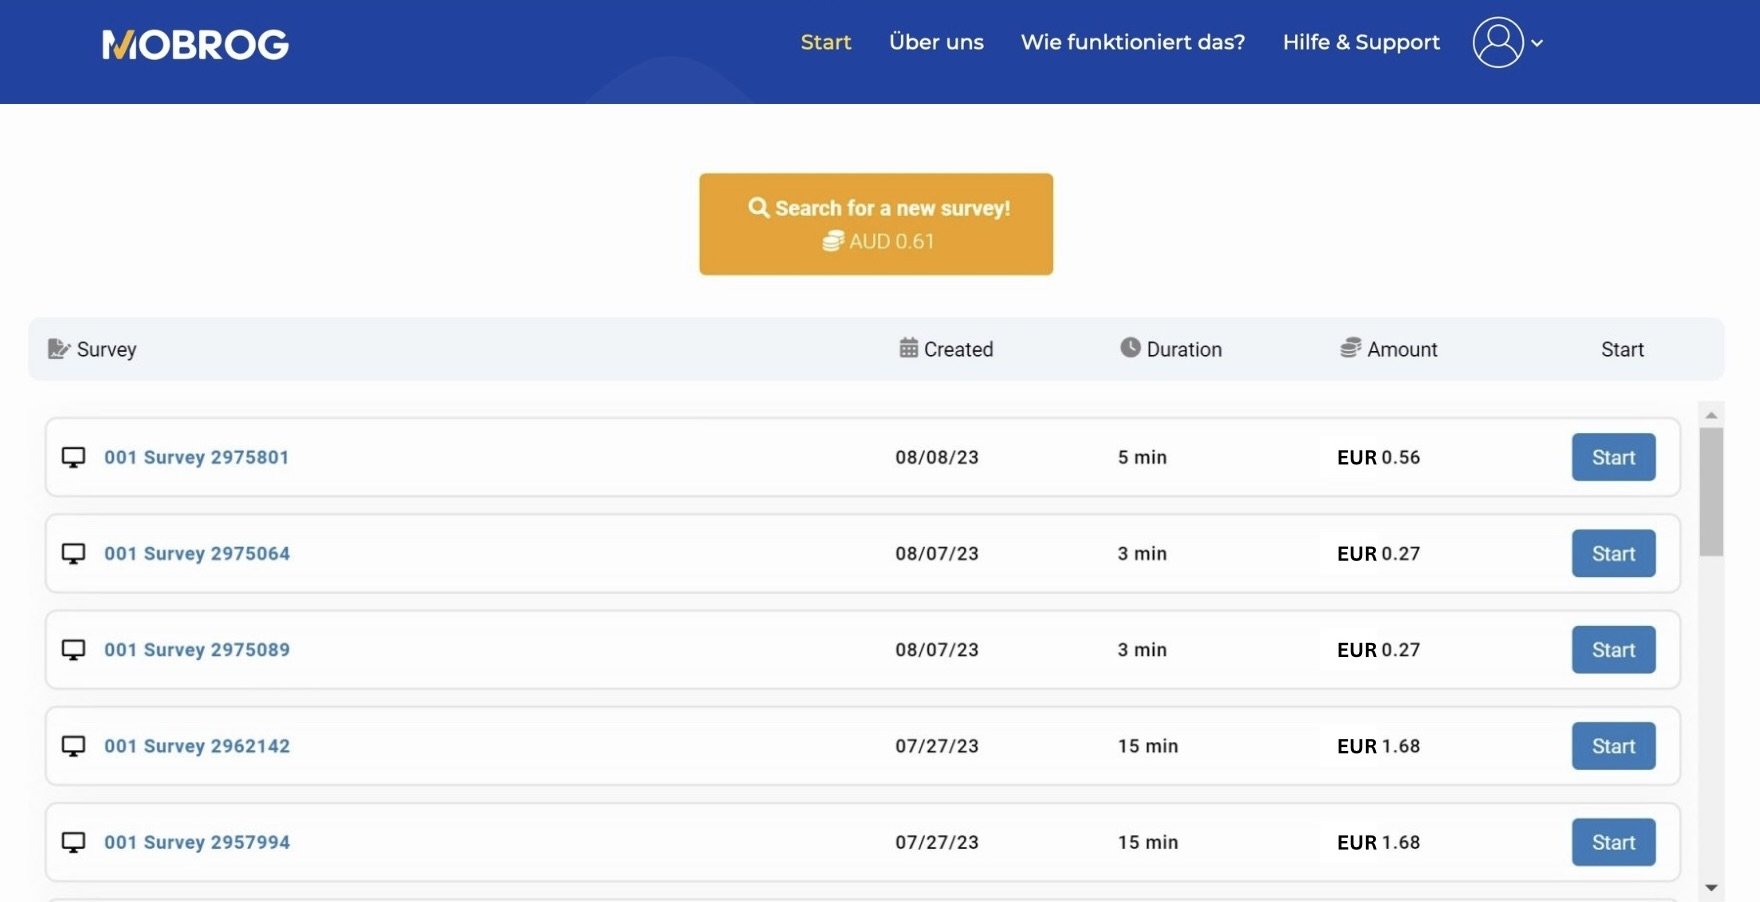Open the 001 Survey 2957994 link

point(197,842)
